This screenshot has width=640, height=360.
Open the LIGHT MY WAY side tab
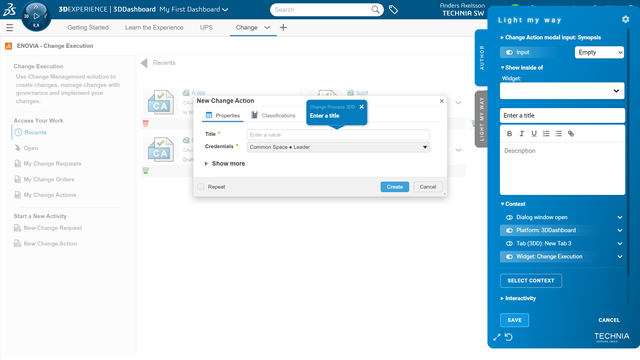[x=482, y=119]
